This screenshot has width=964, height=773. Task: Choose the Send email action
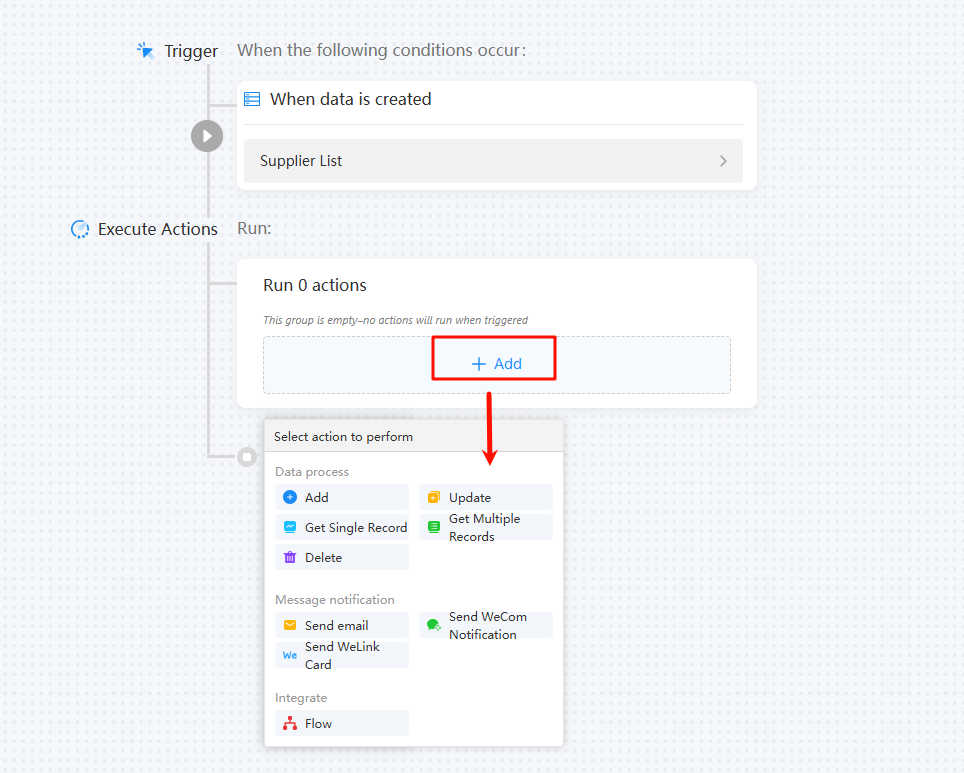point(342,625)
